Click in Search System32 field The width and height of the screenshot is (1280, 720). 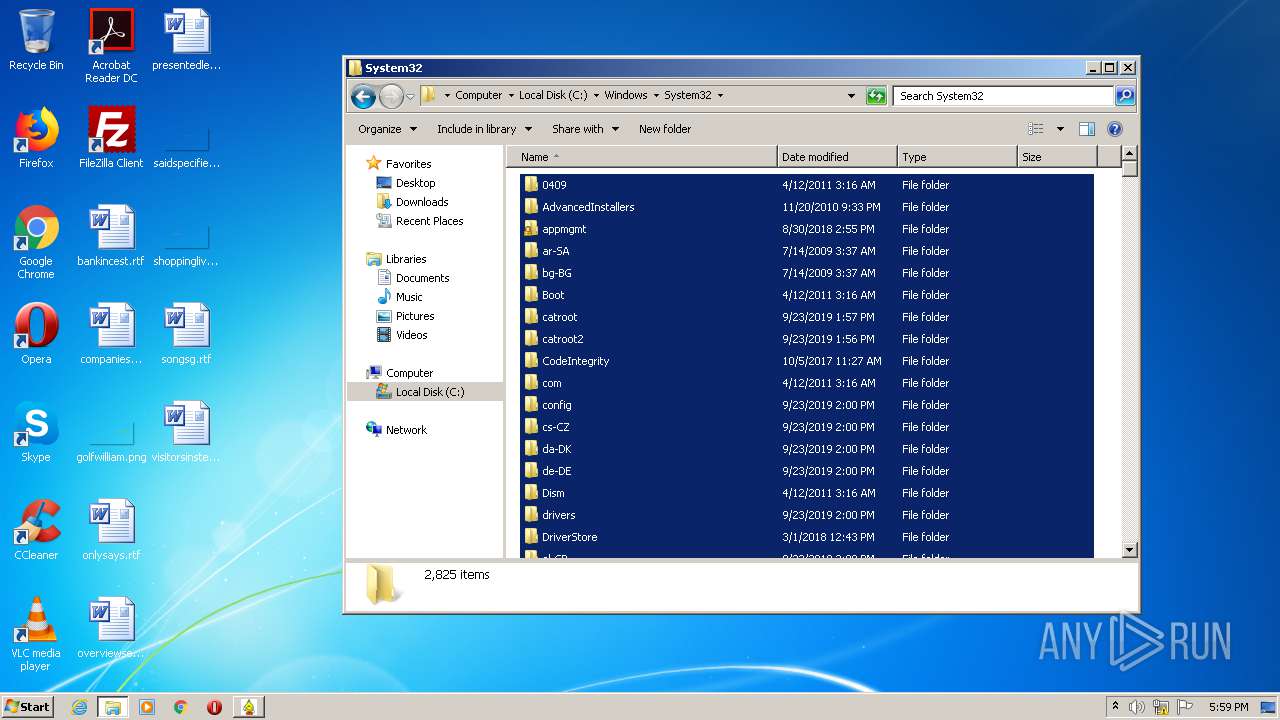tap(1003, 96)
